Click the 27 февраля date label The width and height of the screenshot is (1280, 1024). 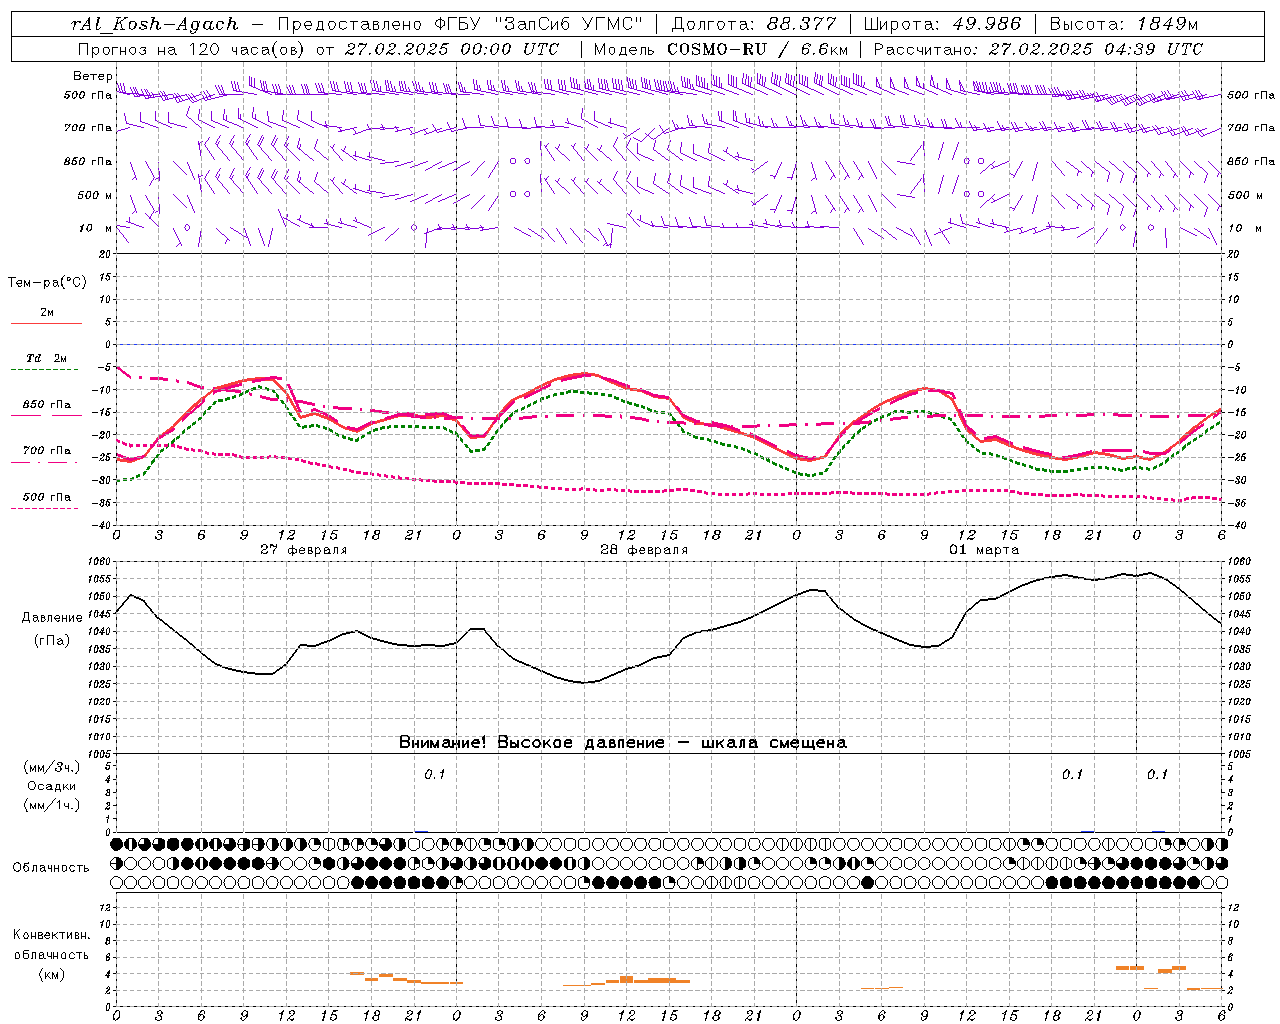[304, 550]
